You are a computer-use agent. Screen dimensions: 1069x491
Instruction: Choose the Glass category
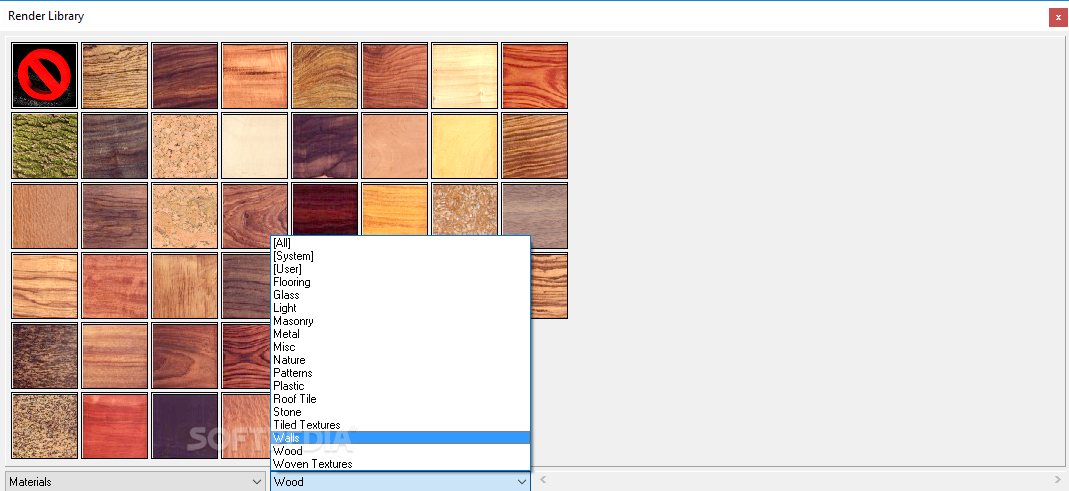tap(400, 295)
